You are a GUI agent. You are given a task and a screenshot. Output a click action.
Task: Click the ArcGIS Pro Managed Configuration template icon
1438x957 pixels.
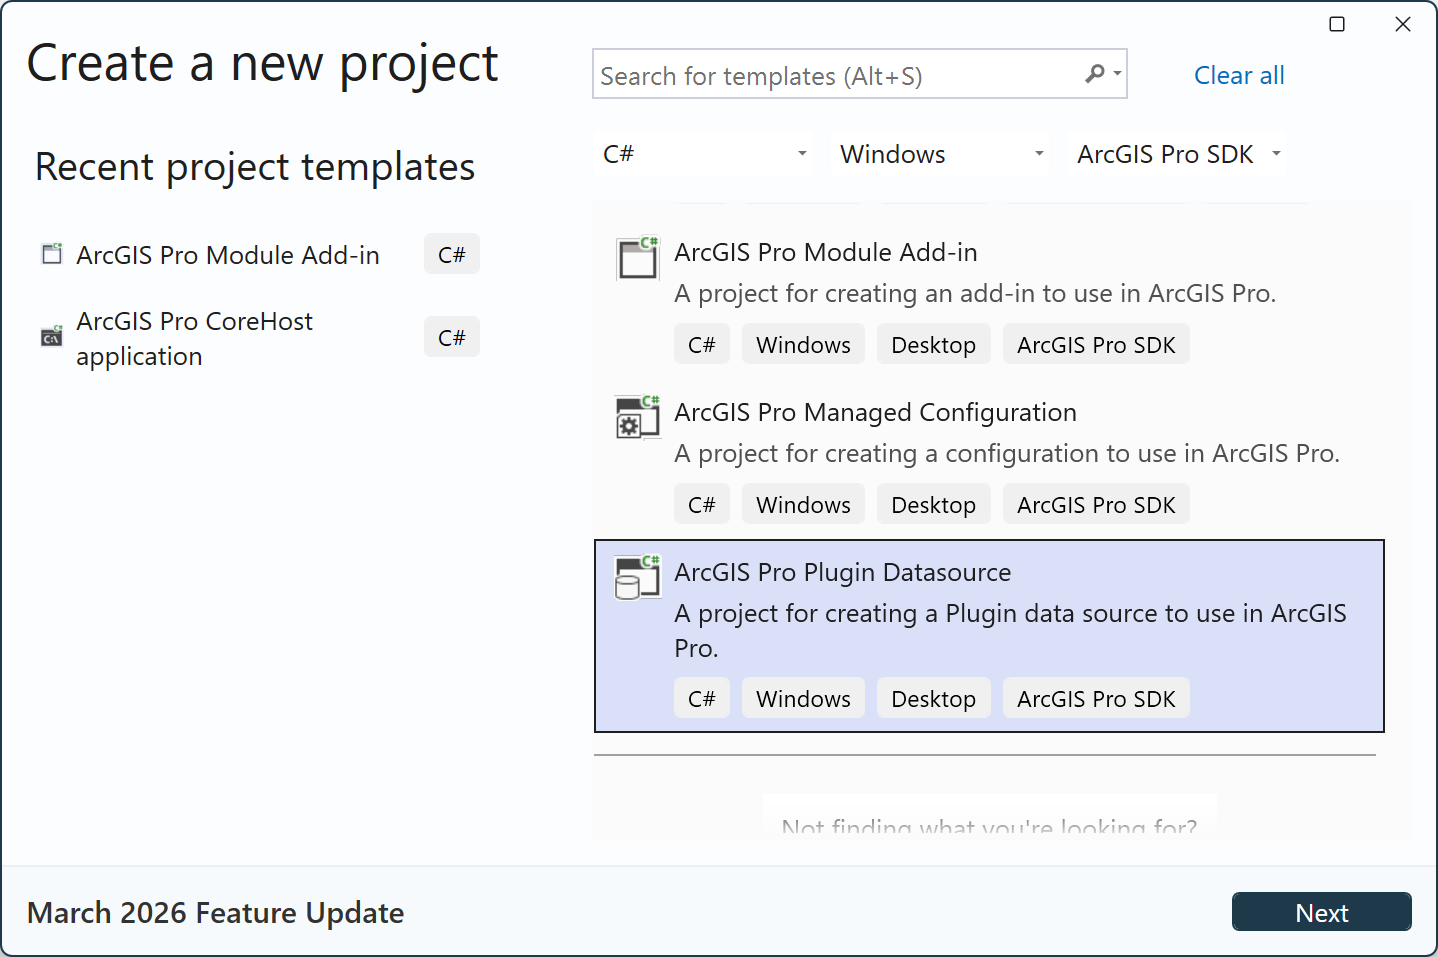point(637,417)
